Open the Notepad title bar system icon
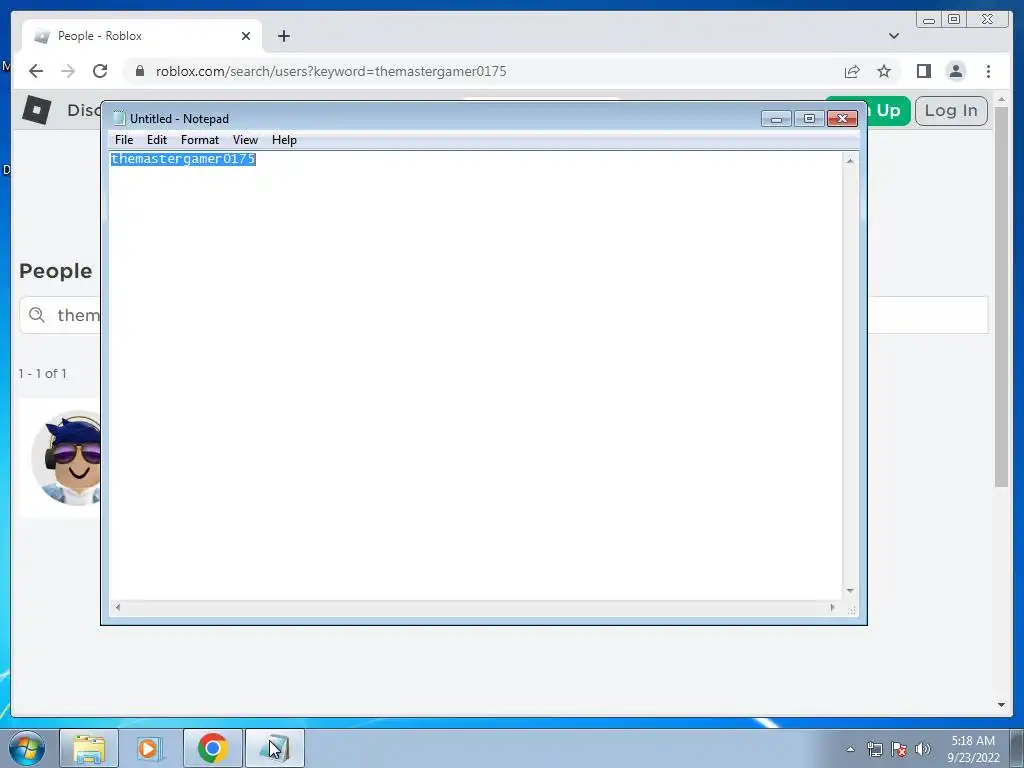Viewport: 1024px width, 768px height. point(119,118)
